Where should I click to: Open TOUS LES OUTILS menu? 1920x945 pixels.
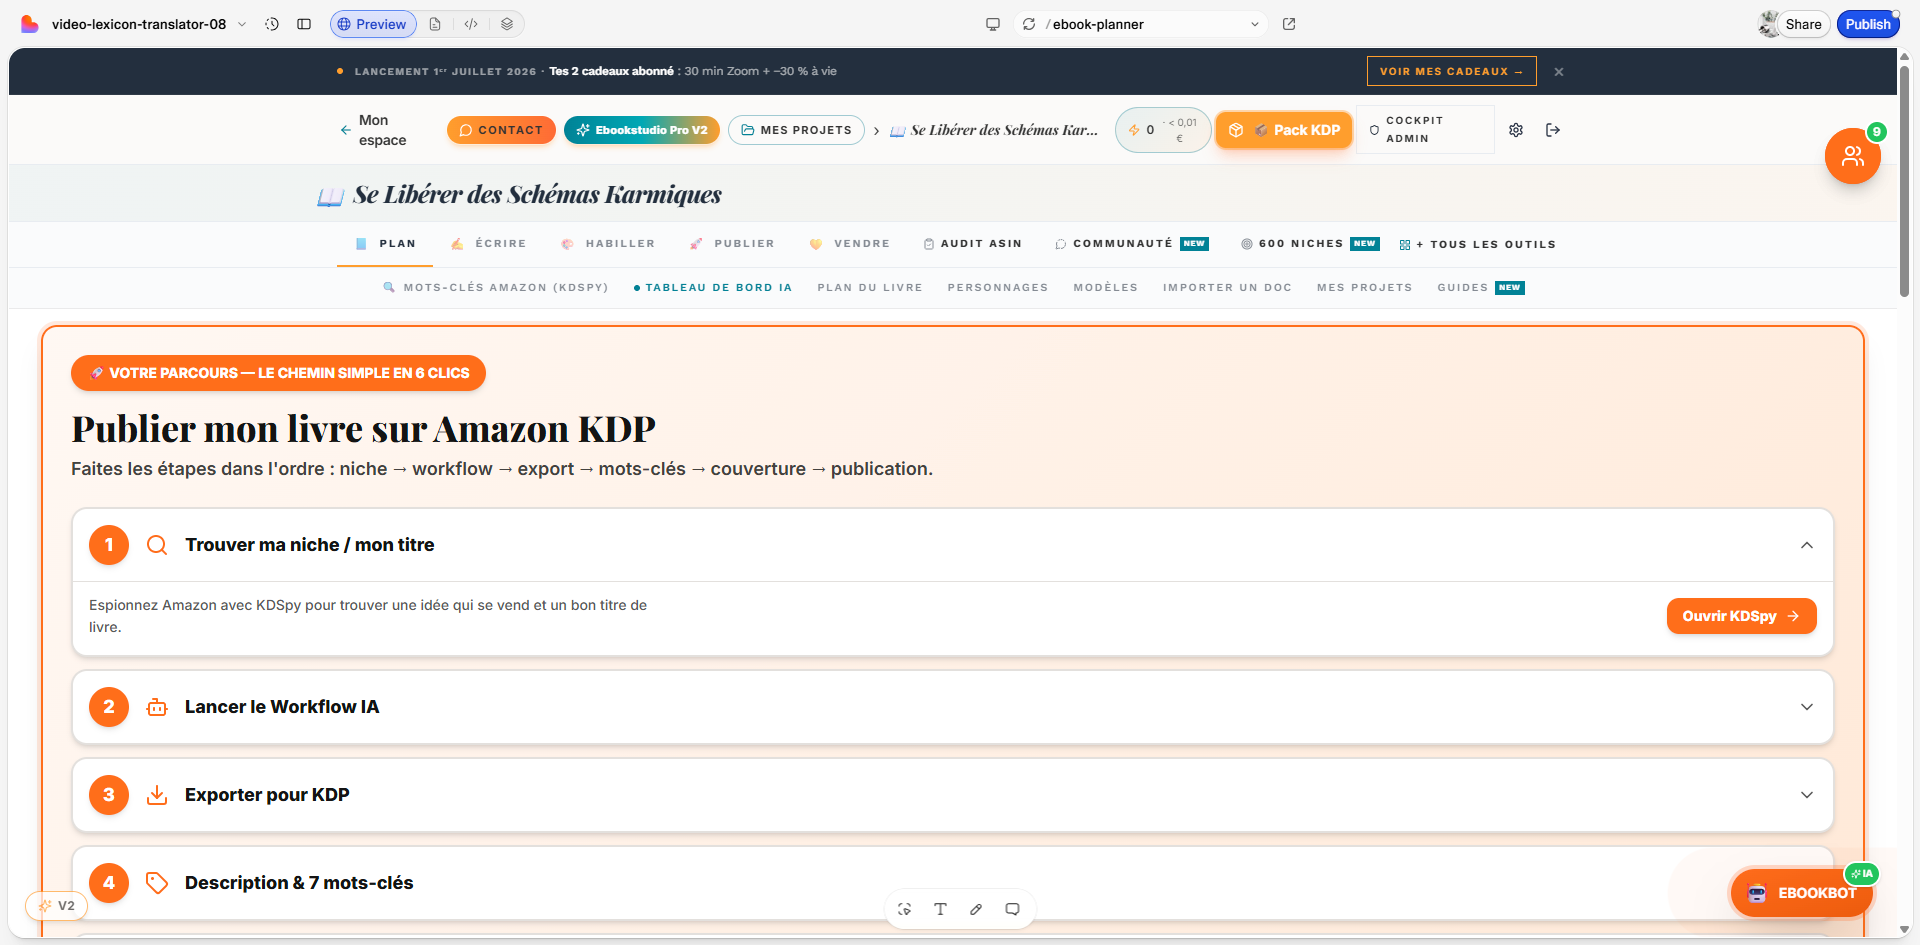pyautogui.click(x=1478, y=245)
